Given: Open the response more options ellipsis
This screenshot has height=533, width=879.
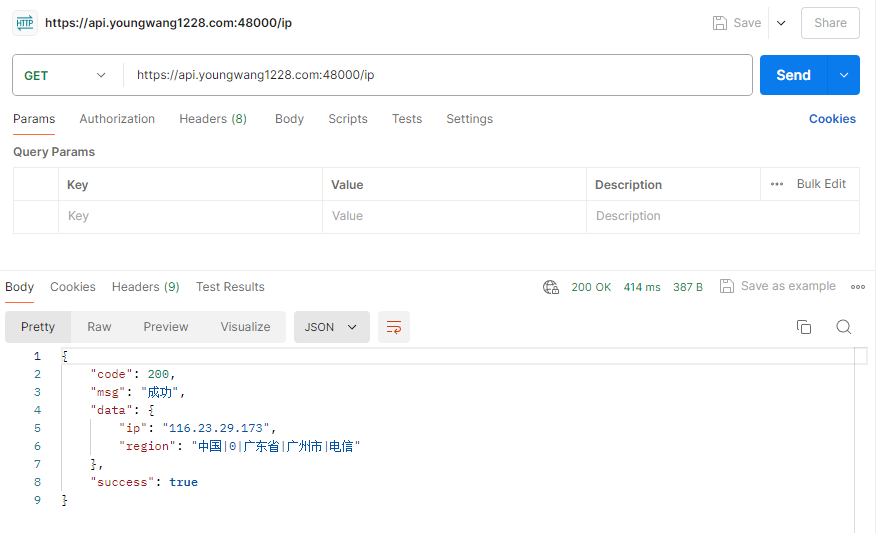Looking at the screenshot, I should point(857,287).
